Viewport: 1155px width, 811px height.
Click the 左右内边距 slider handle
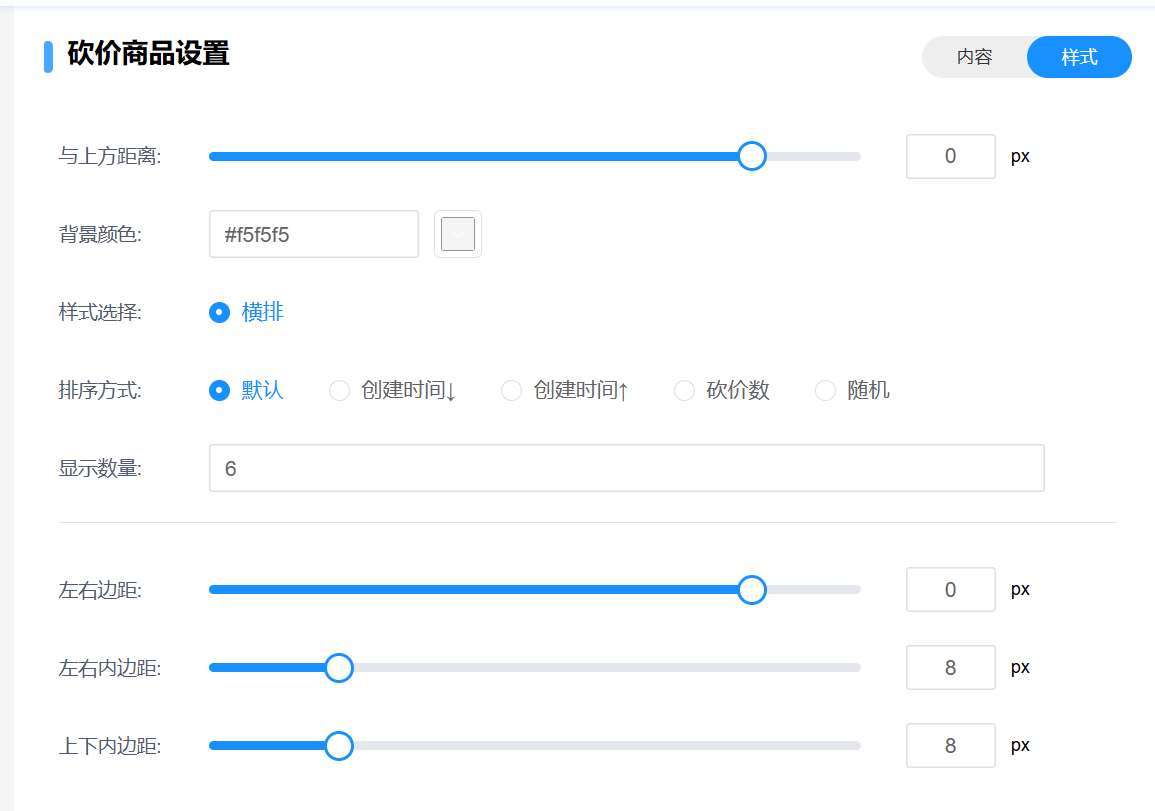pyautogui.click(x=339, y=668)
